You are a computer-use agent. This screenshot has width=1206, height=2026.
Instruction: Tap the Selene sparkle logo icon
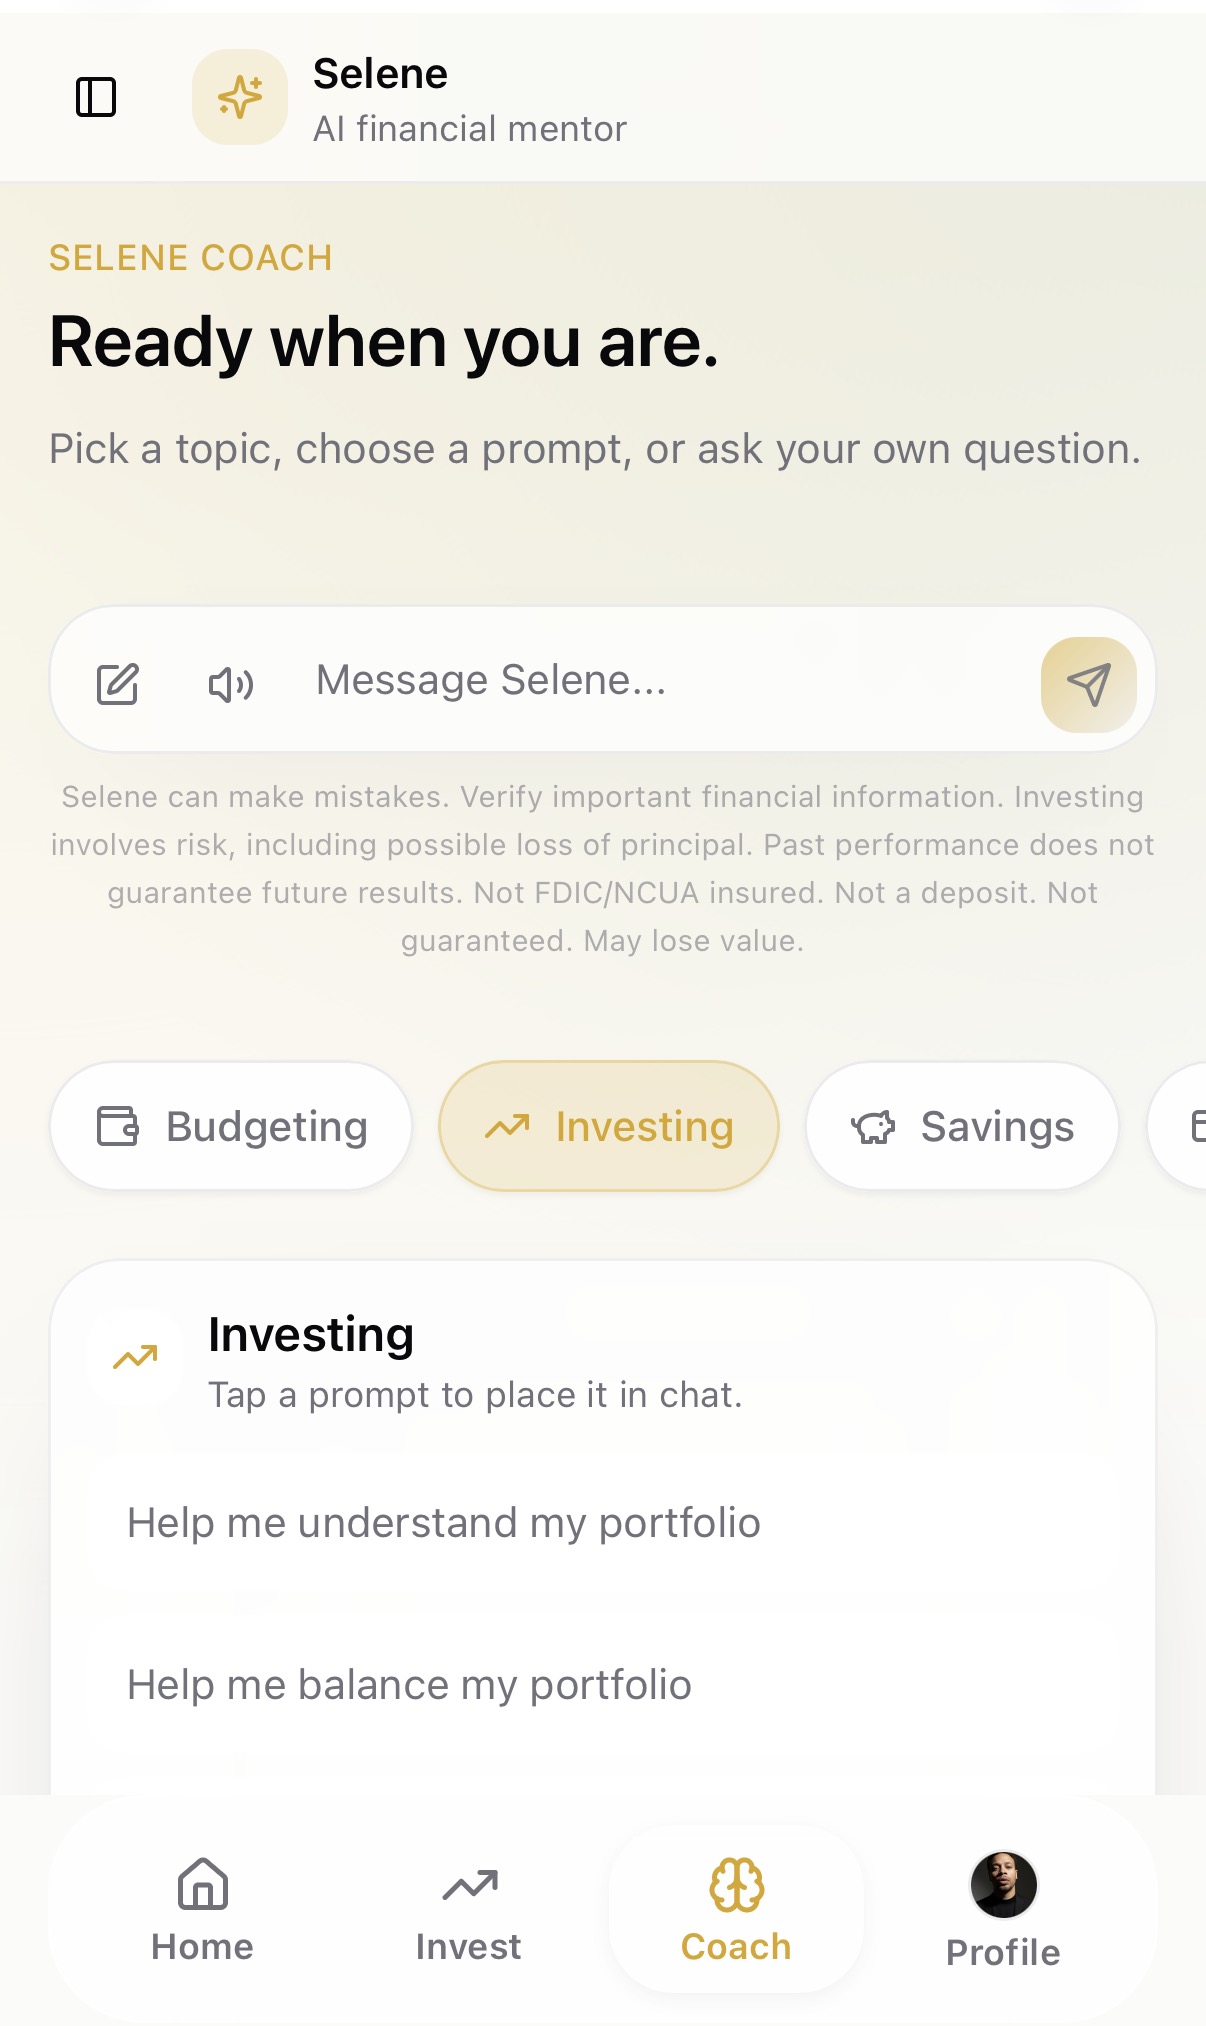tap(240, 97)
